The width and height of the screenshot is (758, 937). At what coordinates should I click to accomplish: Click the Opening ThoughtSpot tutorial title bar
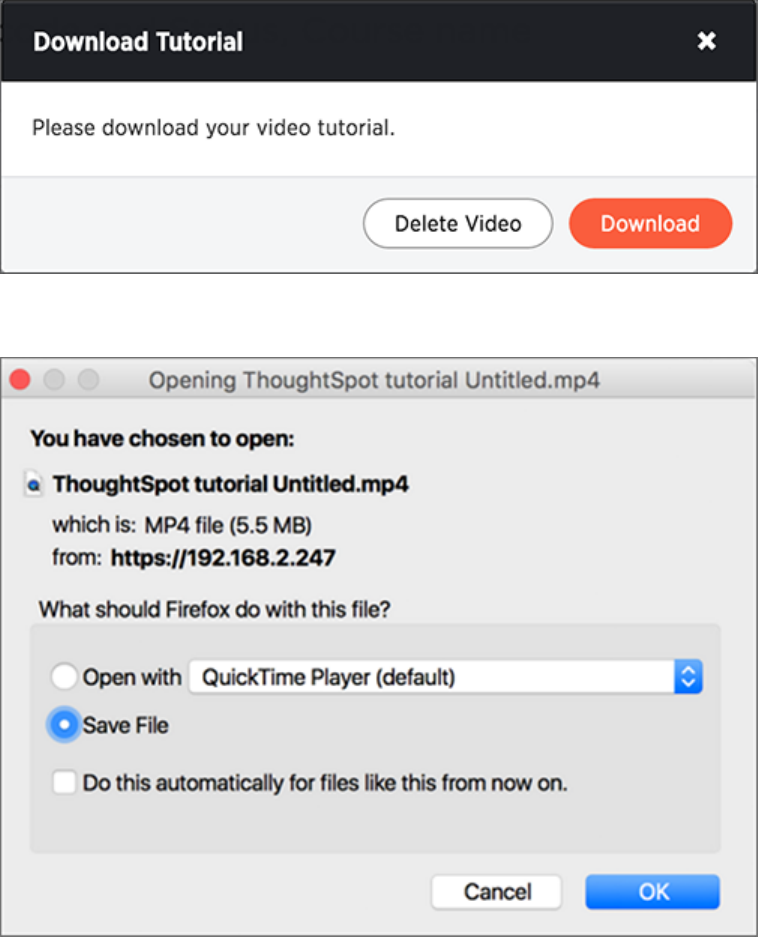374,380
